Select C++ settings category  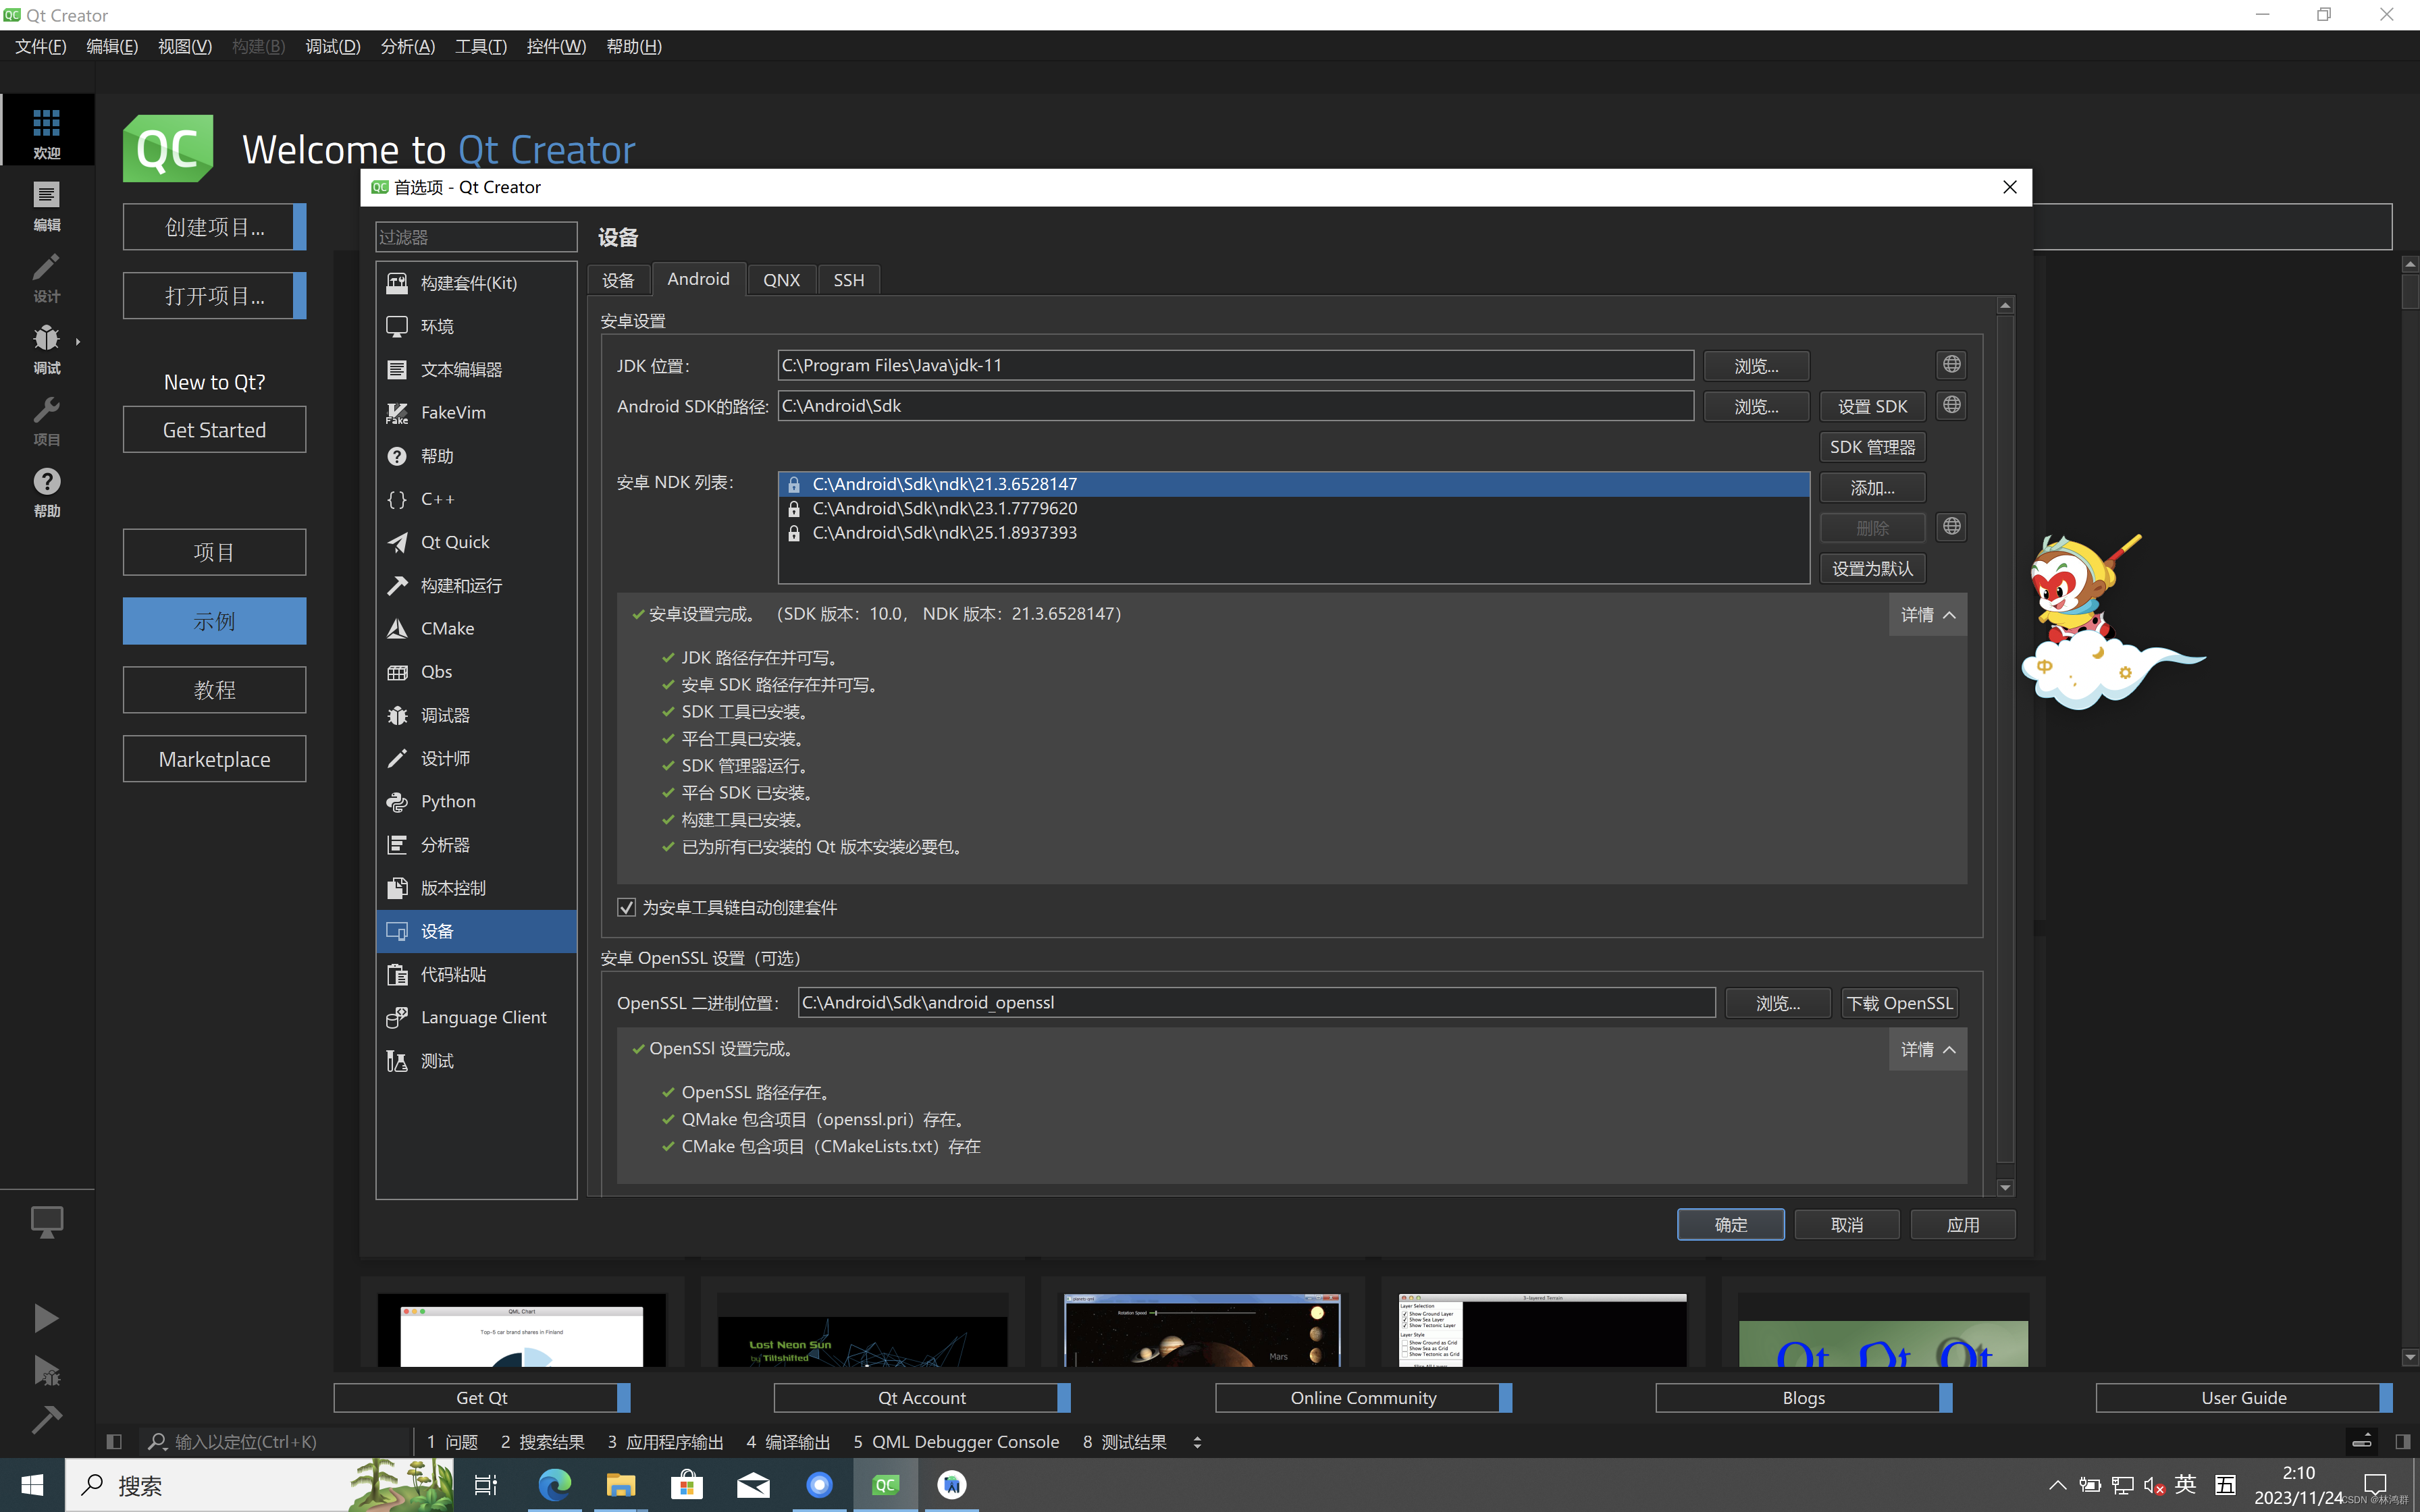click(476, 499)
